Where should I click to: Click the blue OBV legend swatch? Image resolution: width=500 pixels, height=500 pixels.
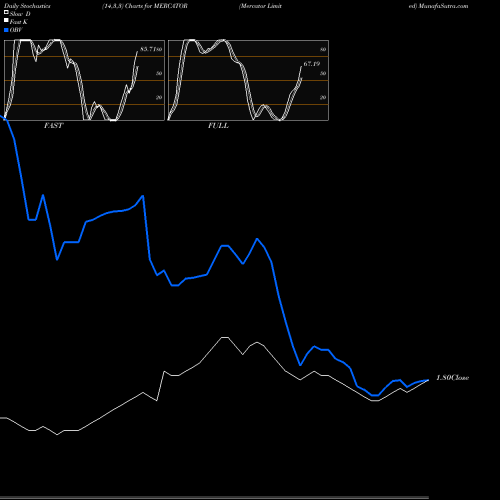(x=6, y=30)
